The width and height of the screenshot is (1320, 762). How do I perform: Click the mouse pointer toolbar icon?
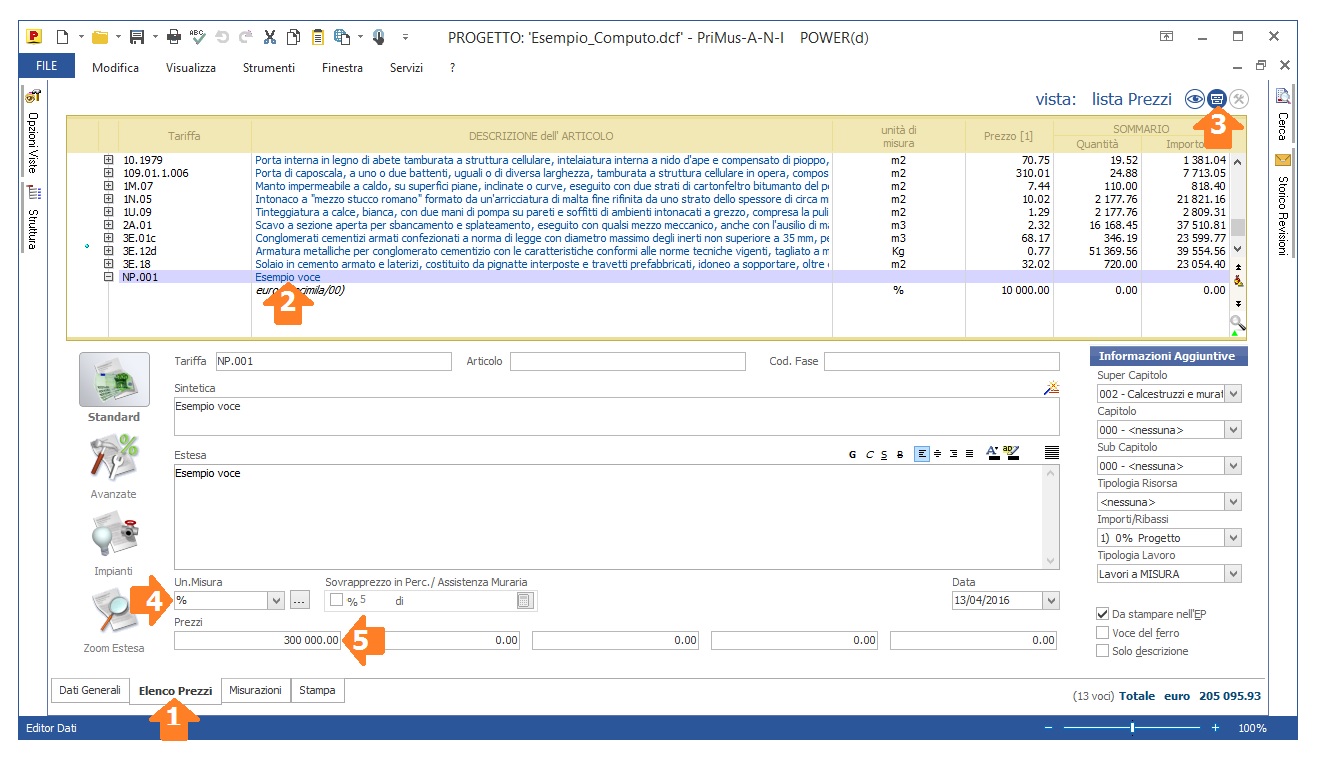pyautogui.click(x=379, y=37)
